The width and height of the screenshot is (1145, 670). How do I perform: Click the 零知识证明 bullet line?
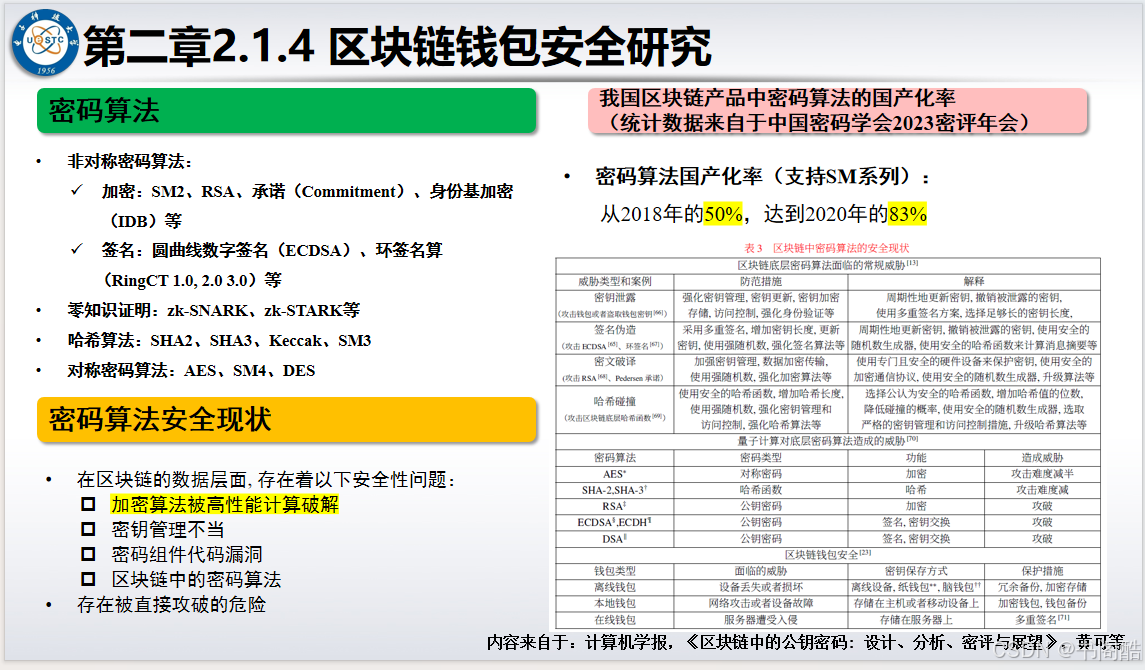[x=213, y=310]
